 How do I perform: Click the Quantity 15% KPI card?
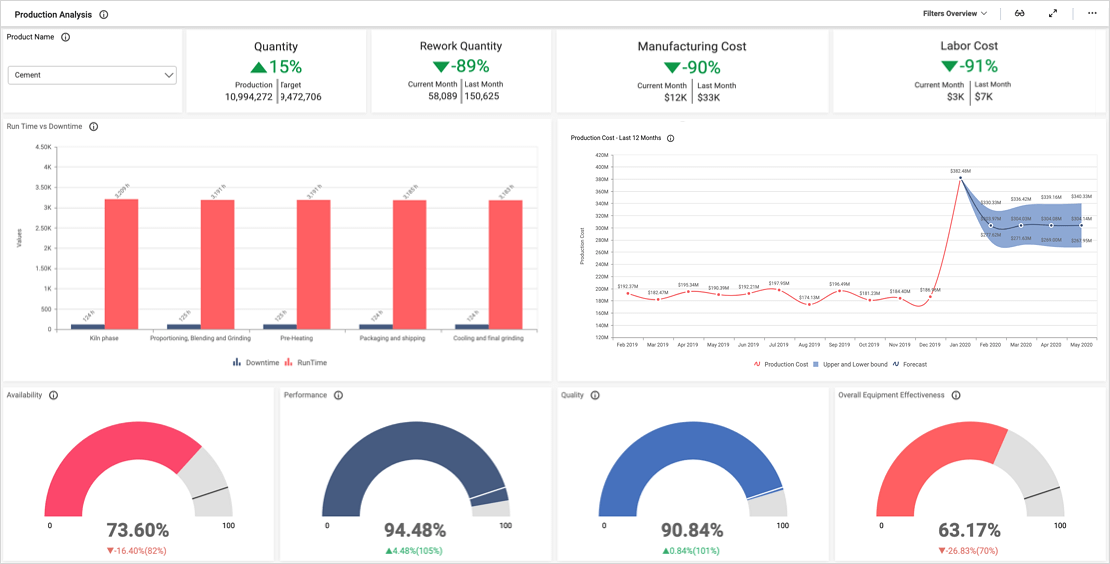[x=276, y=70]
